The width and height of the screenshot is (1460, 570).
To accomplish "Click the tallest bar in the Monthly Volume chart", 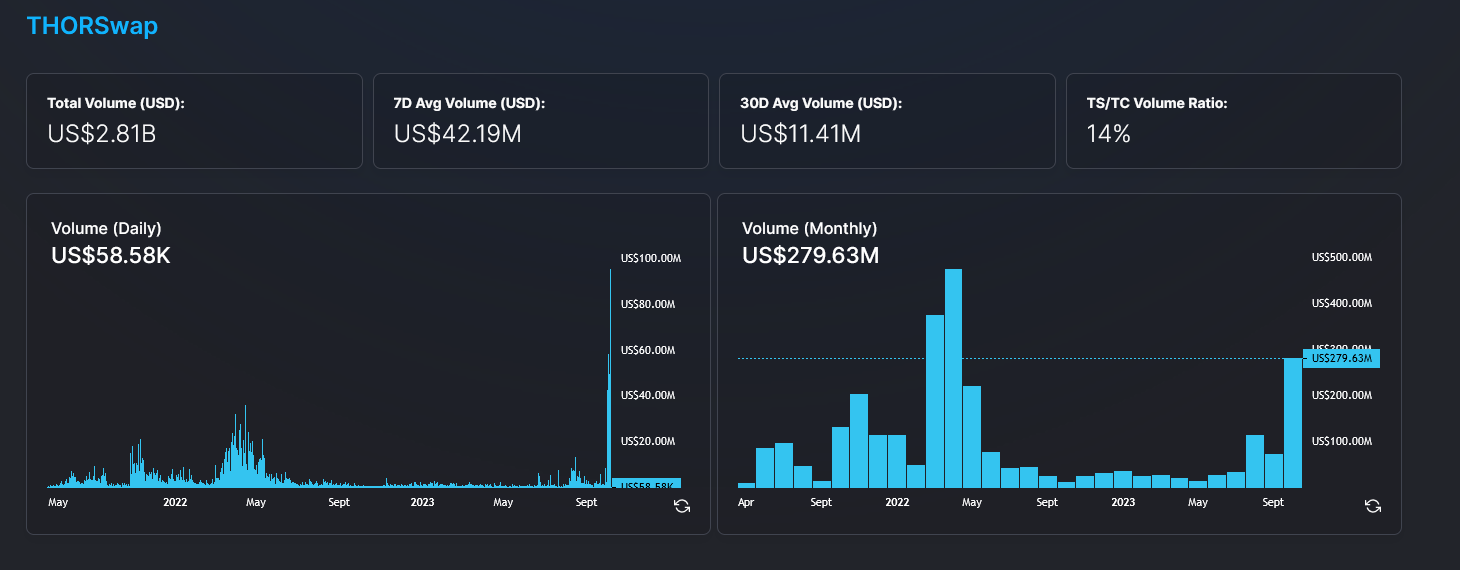I will [x=953, y=380].
